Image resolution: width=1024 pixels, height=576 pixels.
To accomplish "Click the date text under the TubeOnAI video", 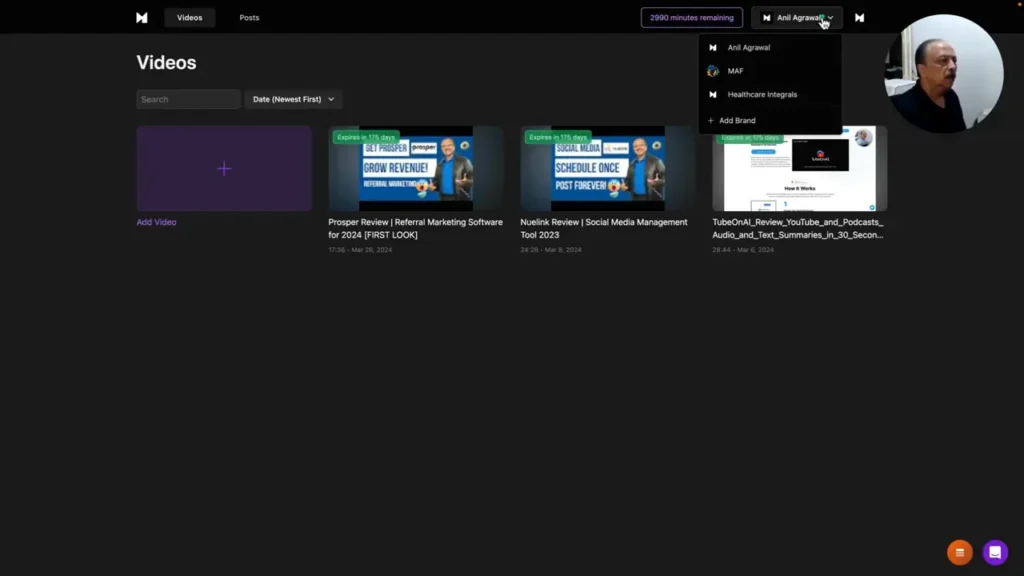I will click(x=743, y=249).
